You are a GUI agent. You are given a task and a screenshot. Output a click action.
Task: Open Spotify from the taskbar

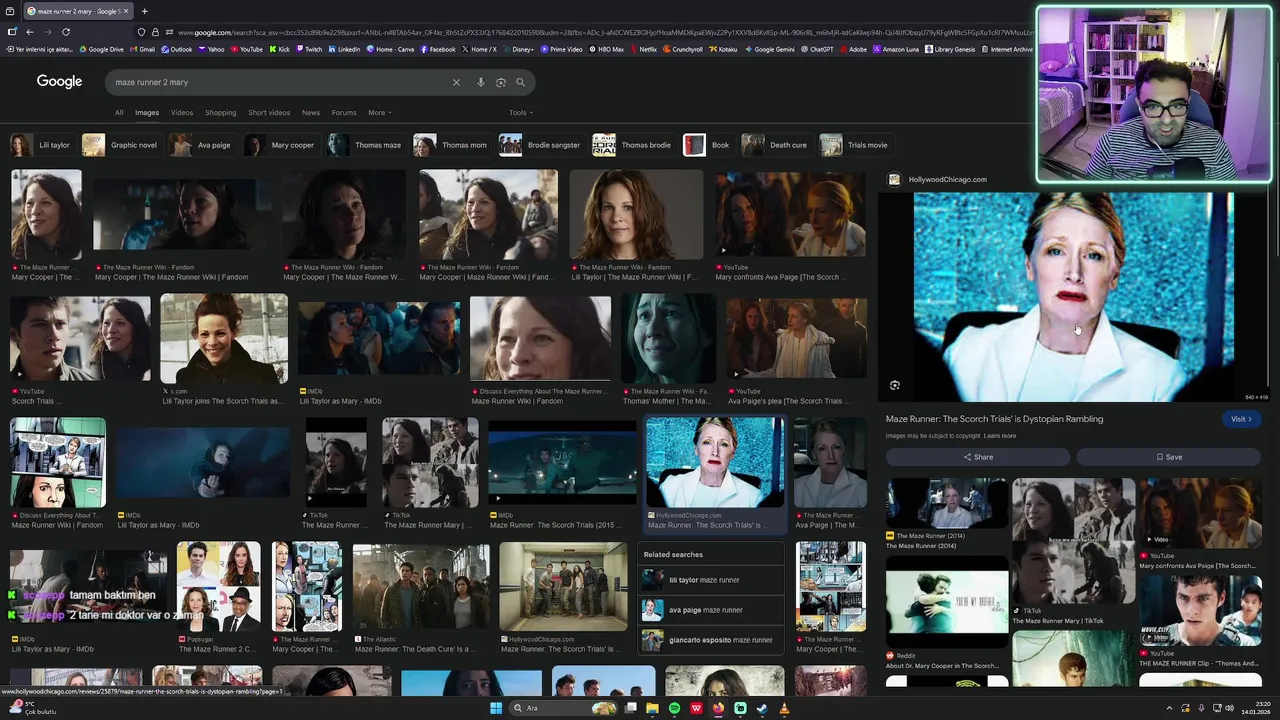[x=674, y=708]
